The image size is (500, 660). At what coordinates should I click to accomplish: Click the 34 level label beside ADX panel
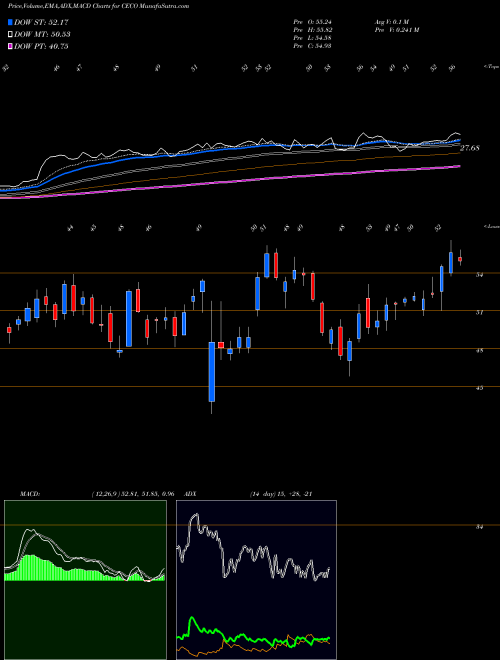[479, 527]
